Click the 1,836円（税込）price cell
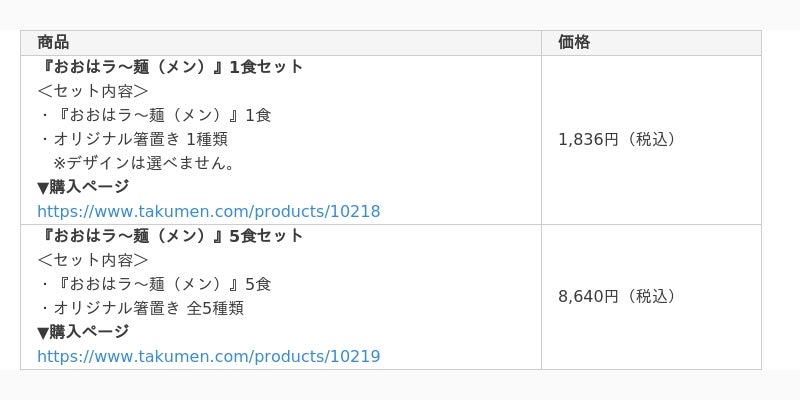 click(x=617, y=139)
